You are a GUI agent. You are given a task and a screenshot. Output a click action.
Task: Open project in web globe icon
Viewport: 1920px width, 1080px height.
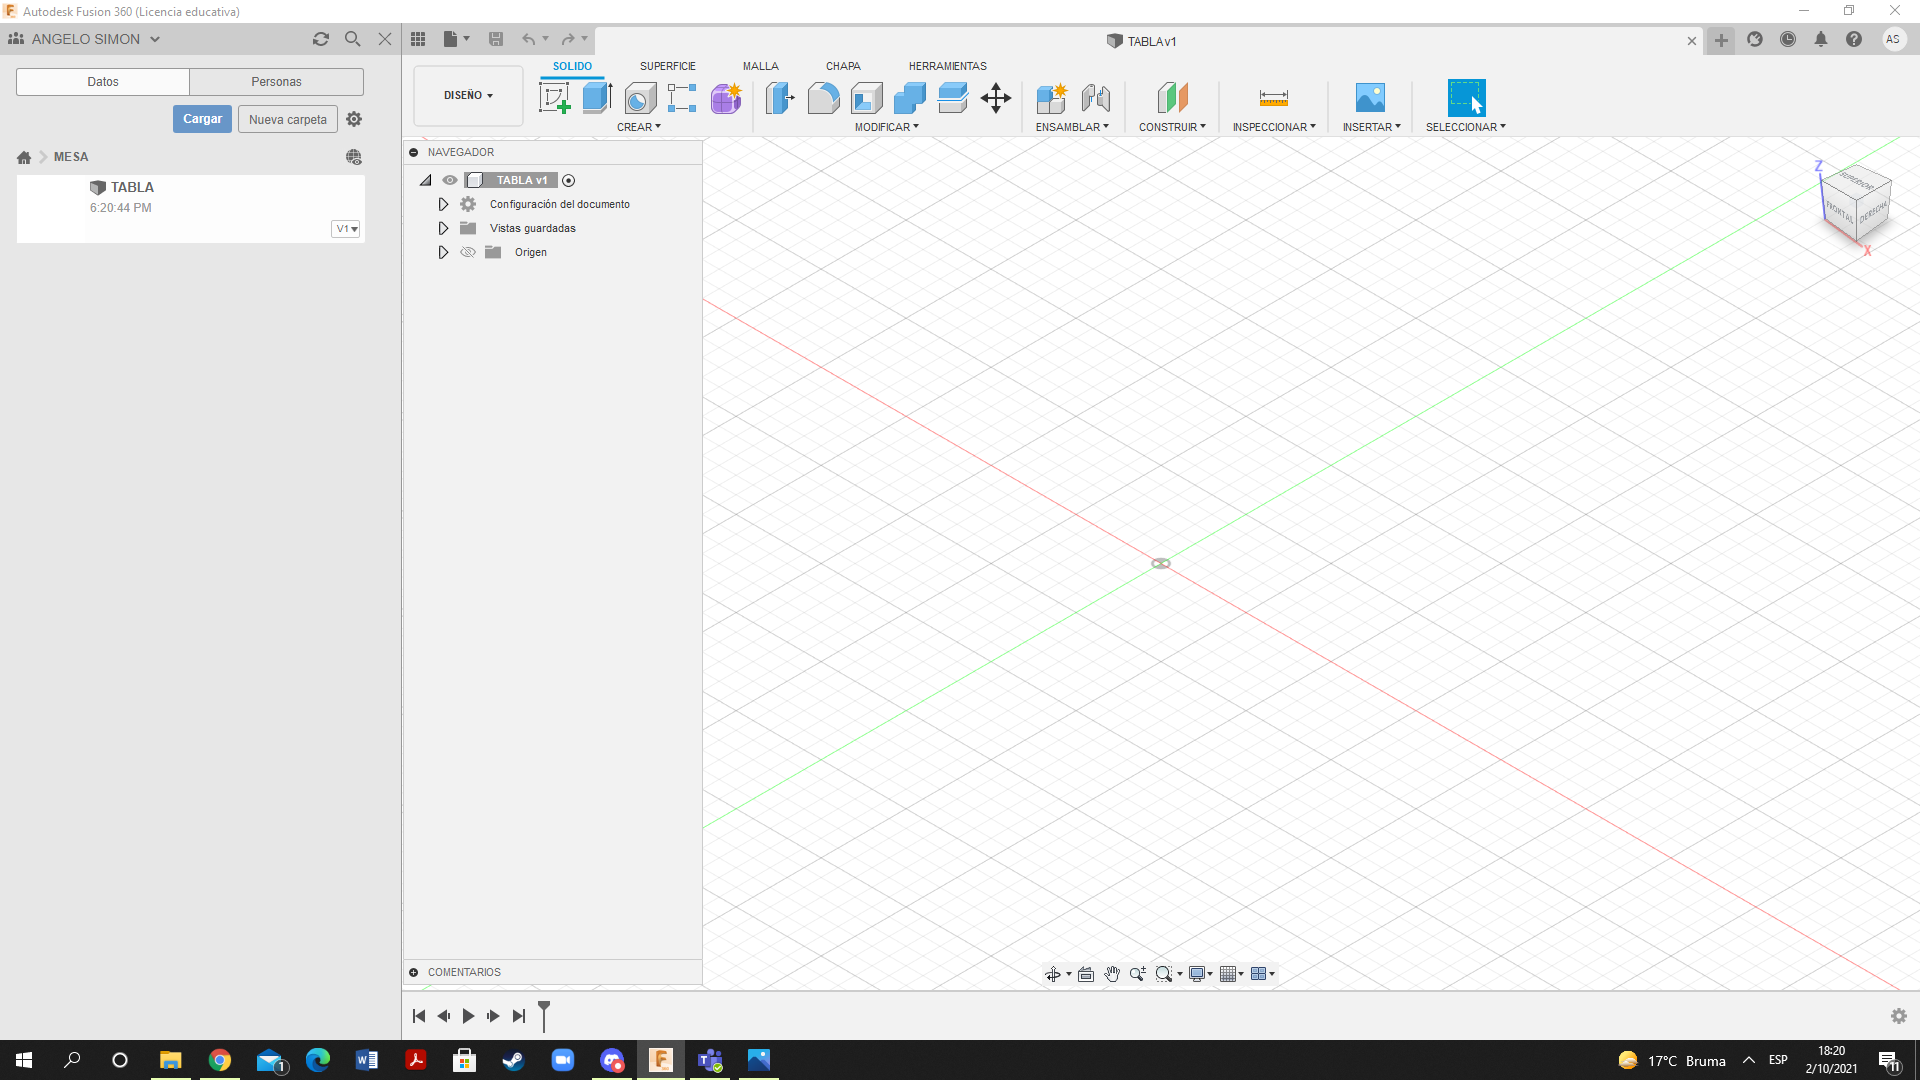pos(354,157)
